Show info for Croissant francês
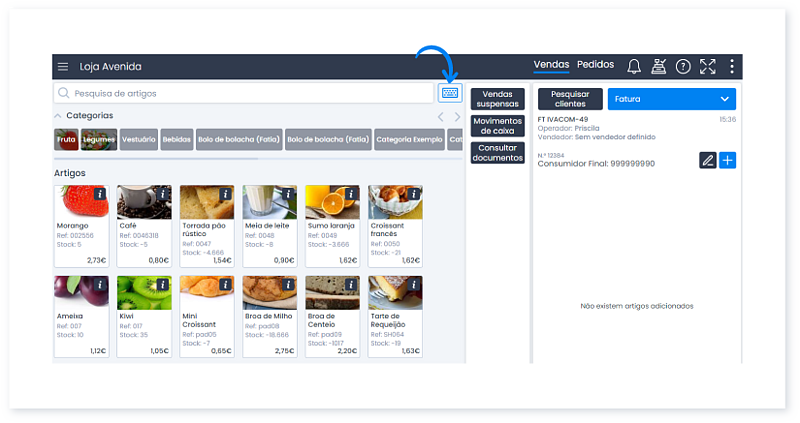800x423 pixels. (414, 194)
